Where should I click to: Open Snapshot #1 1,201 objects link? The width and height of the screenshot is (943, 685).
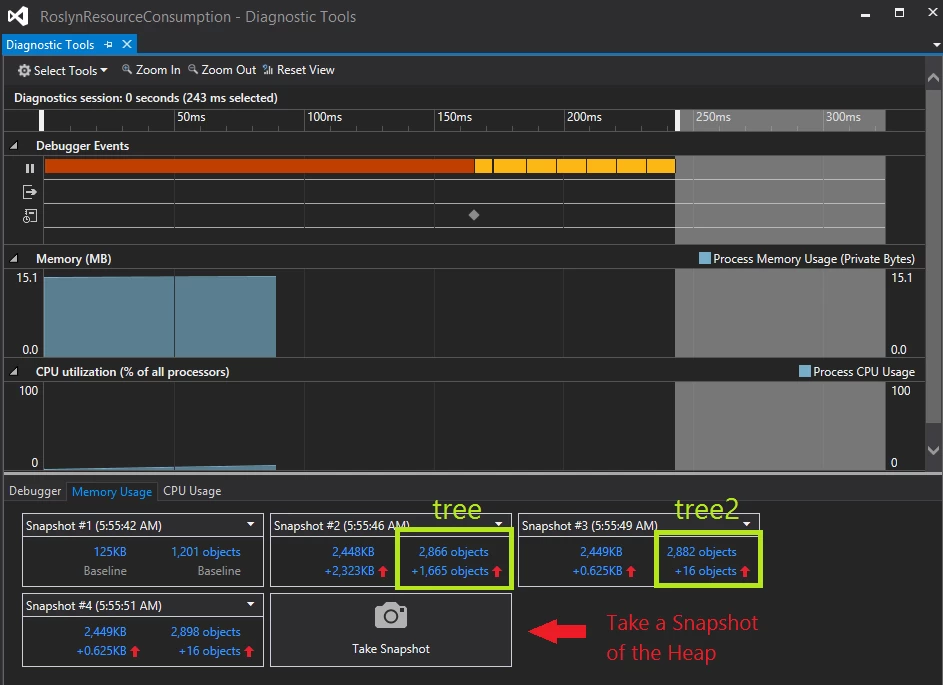coord(206,551)
